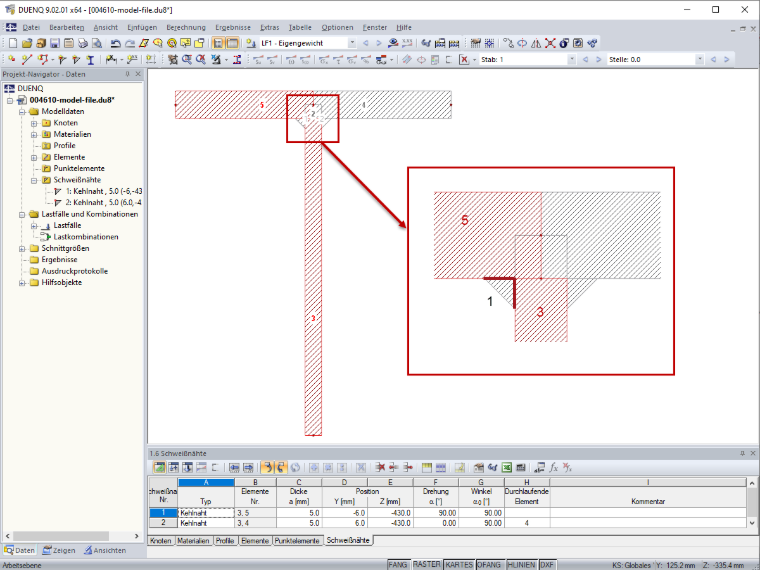Open the LF1 - Eigengewicht load case dropdown
This screenshot has height=570, width=760.
pyautogui.click(x=352, y=43)
